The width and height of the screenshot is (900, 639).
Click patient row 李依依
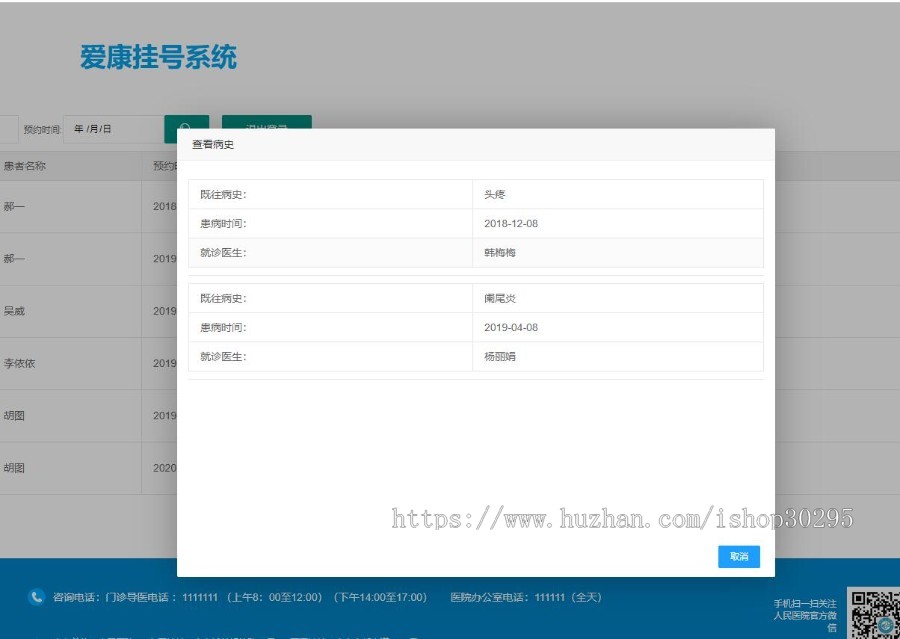(x=20, y=363)
